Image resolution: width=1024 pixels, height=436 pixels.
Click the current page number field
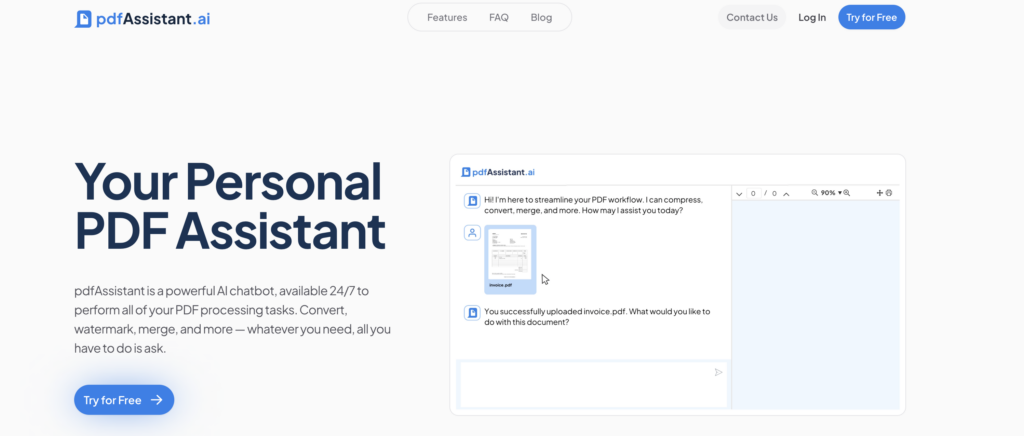[753, 193]
